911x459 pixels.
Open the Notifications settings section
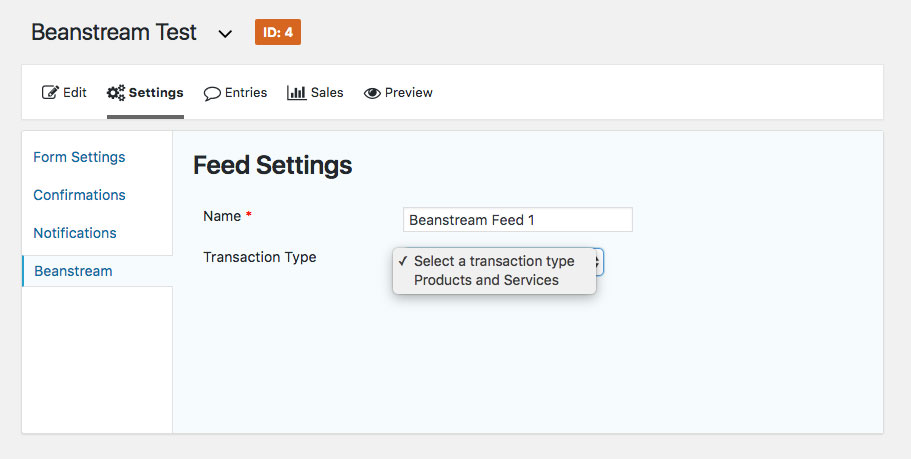[x=75, y=233]
